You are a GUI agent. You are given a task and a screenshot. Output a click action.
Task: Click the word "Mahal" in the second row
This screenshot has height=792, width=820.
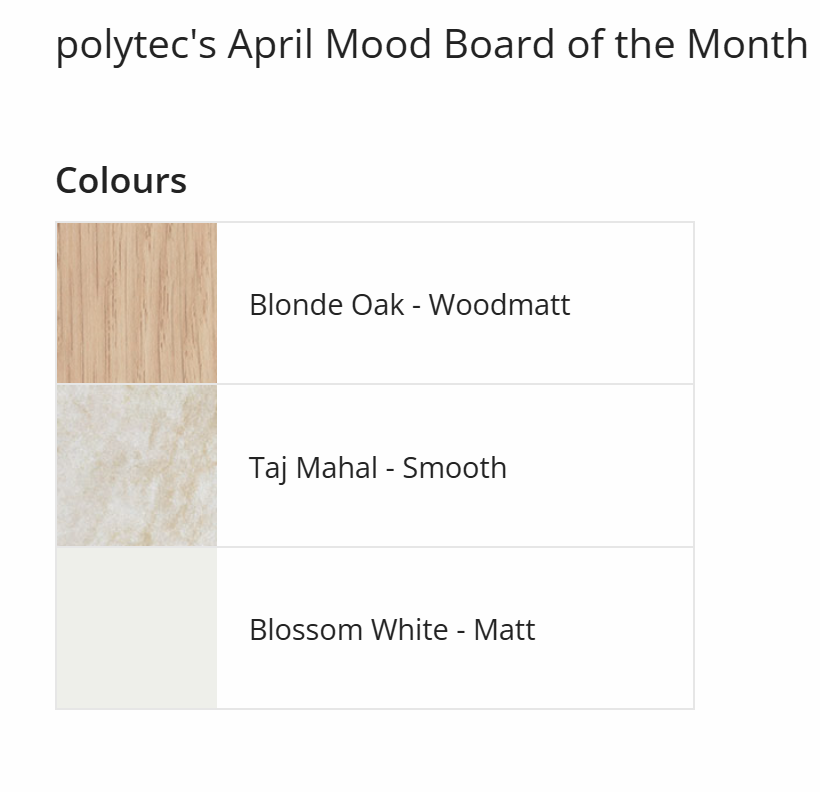pyautogui.click(x=336, y=468)
